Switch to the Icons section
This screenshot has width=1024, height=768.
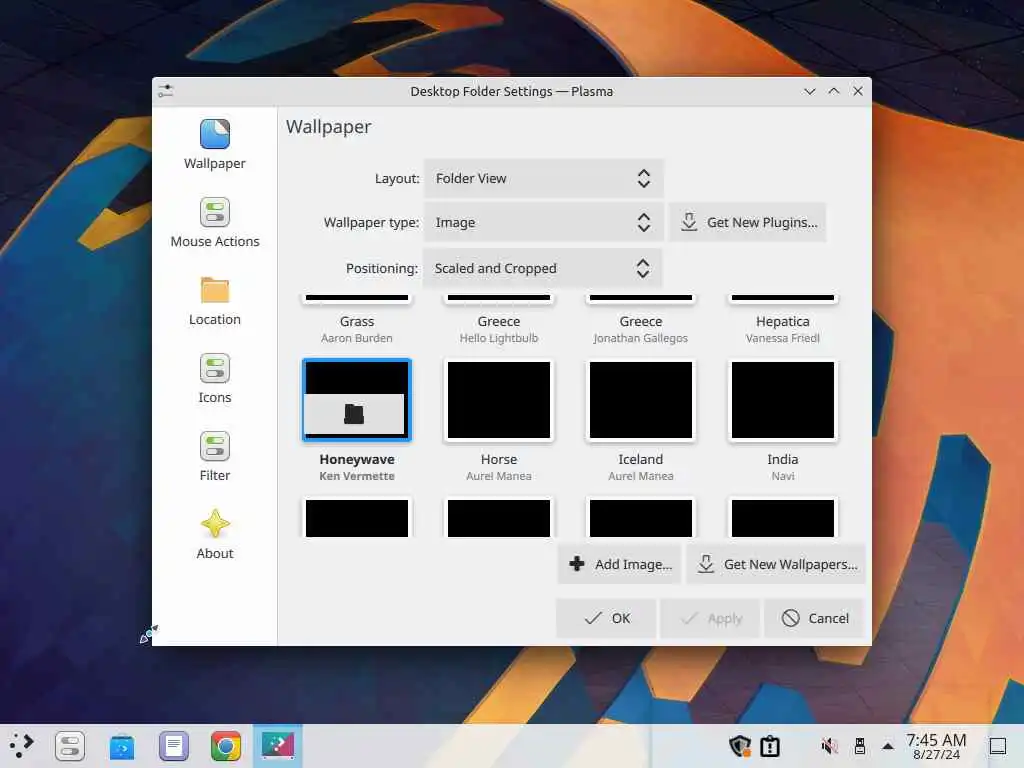[214, 378]
